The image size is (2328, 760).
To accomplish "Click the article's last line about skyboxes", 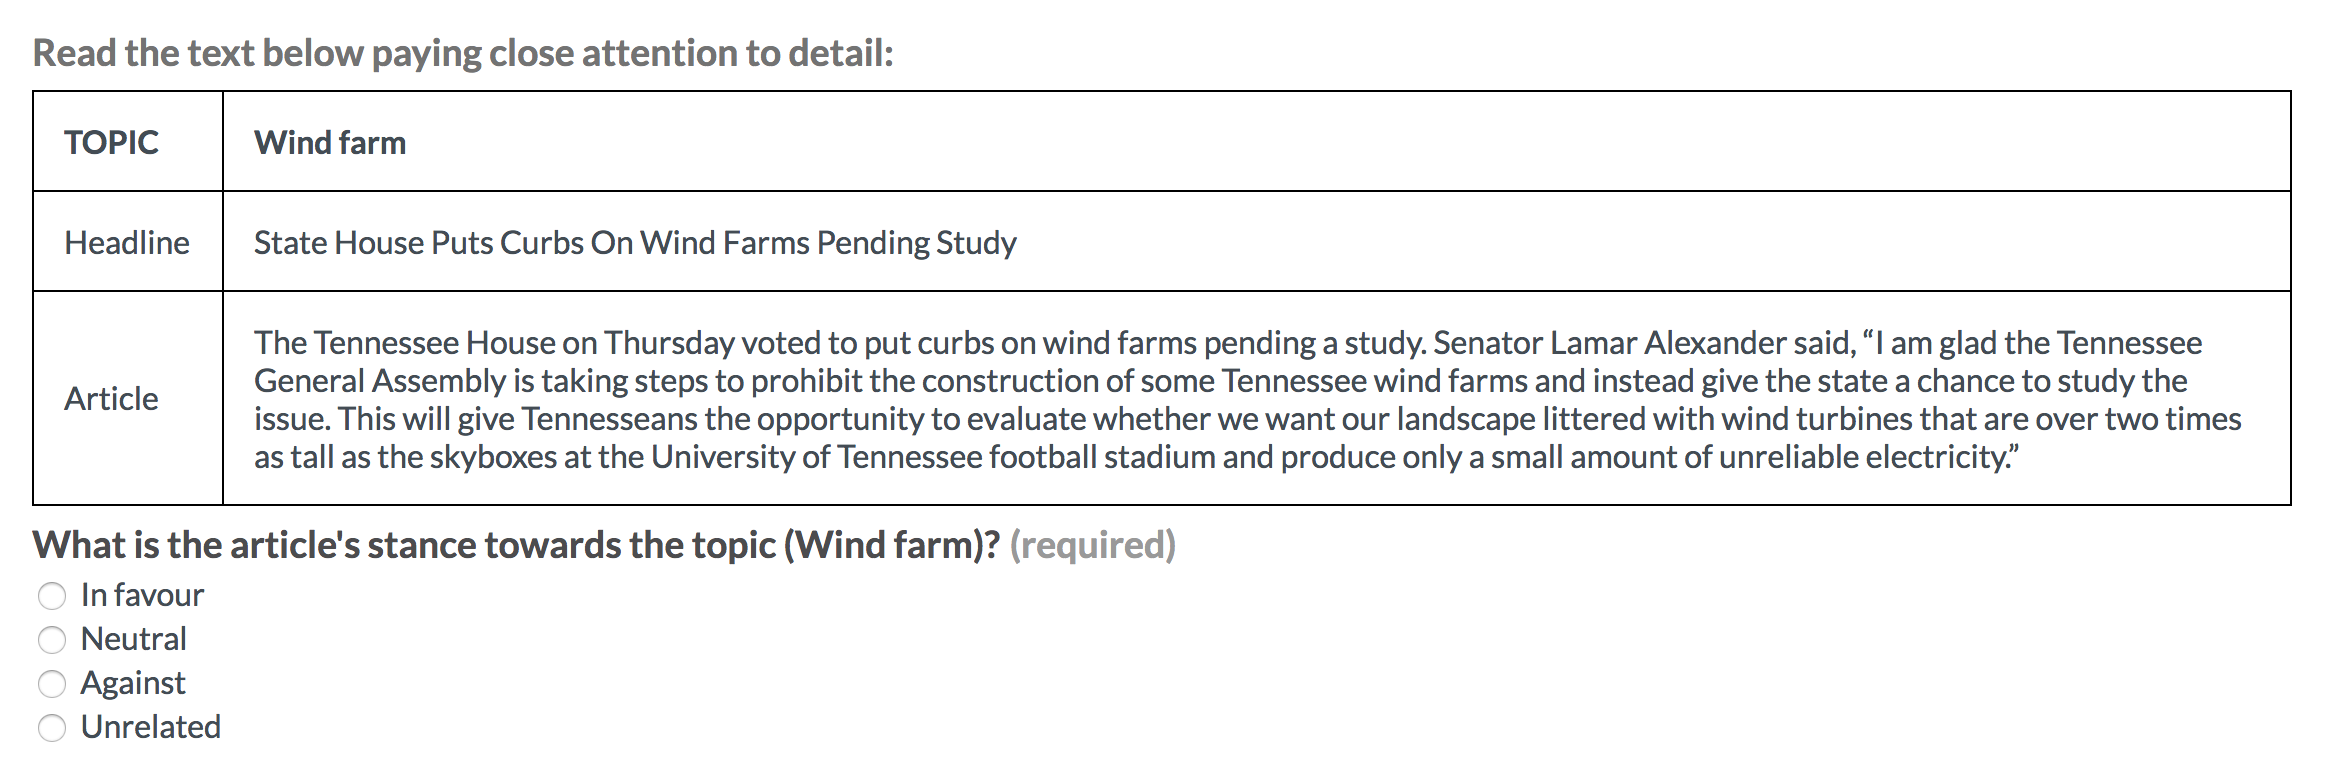I will coord(1137,457).
